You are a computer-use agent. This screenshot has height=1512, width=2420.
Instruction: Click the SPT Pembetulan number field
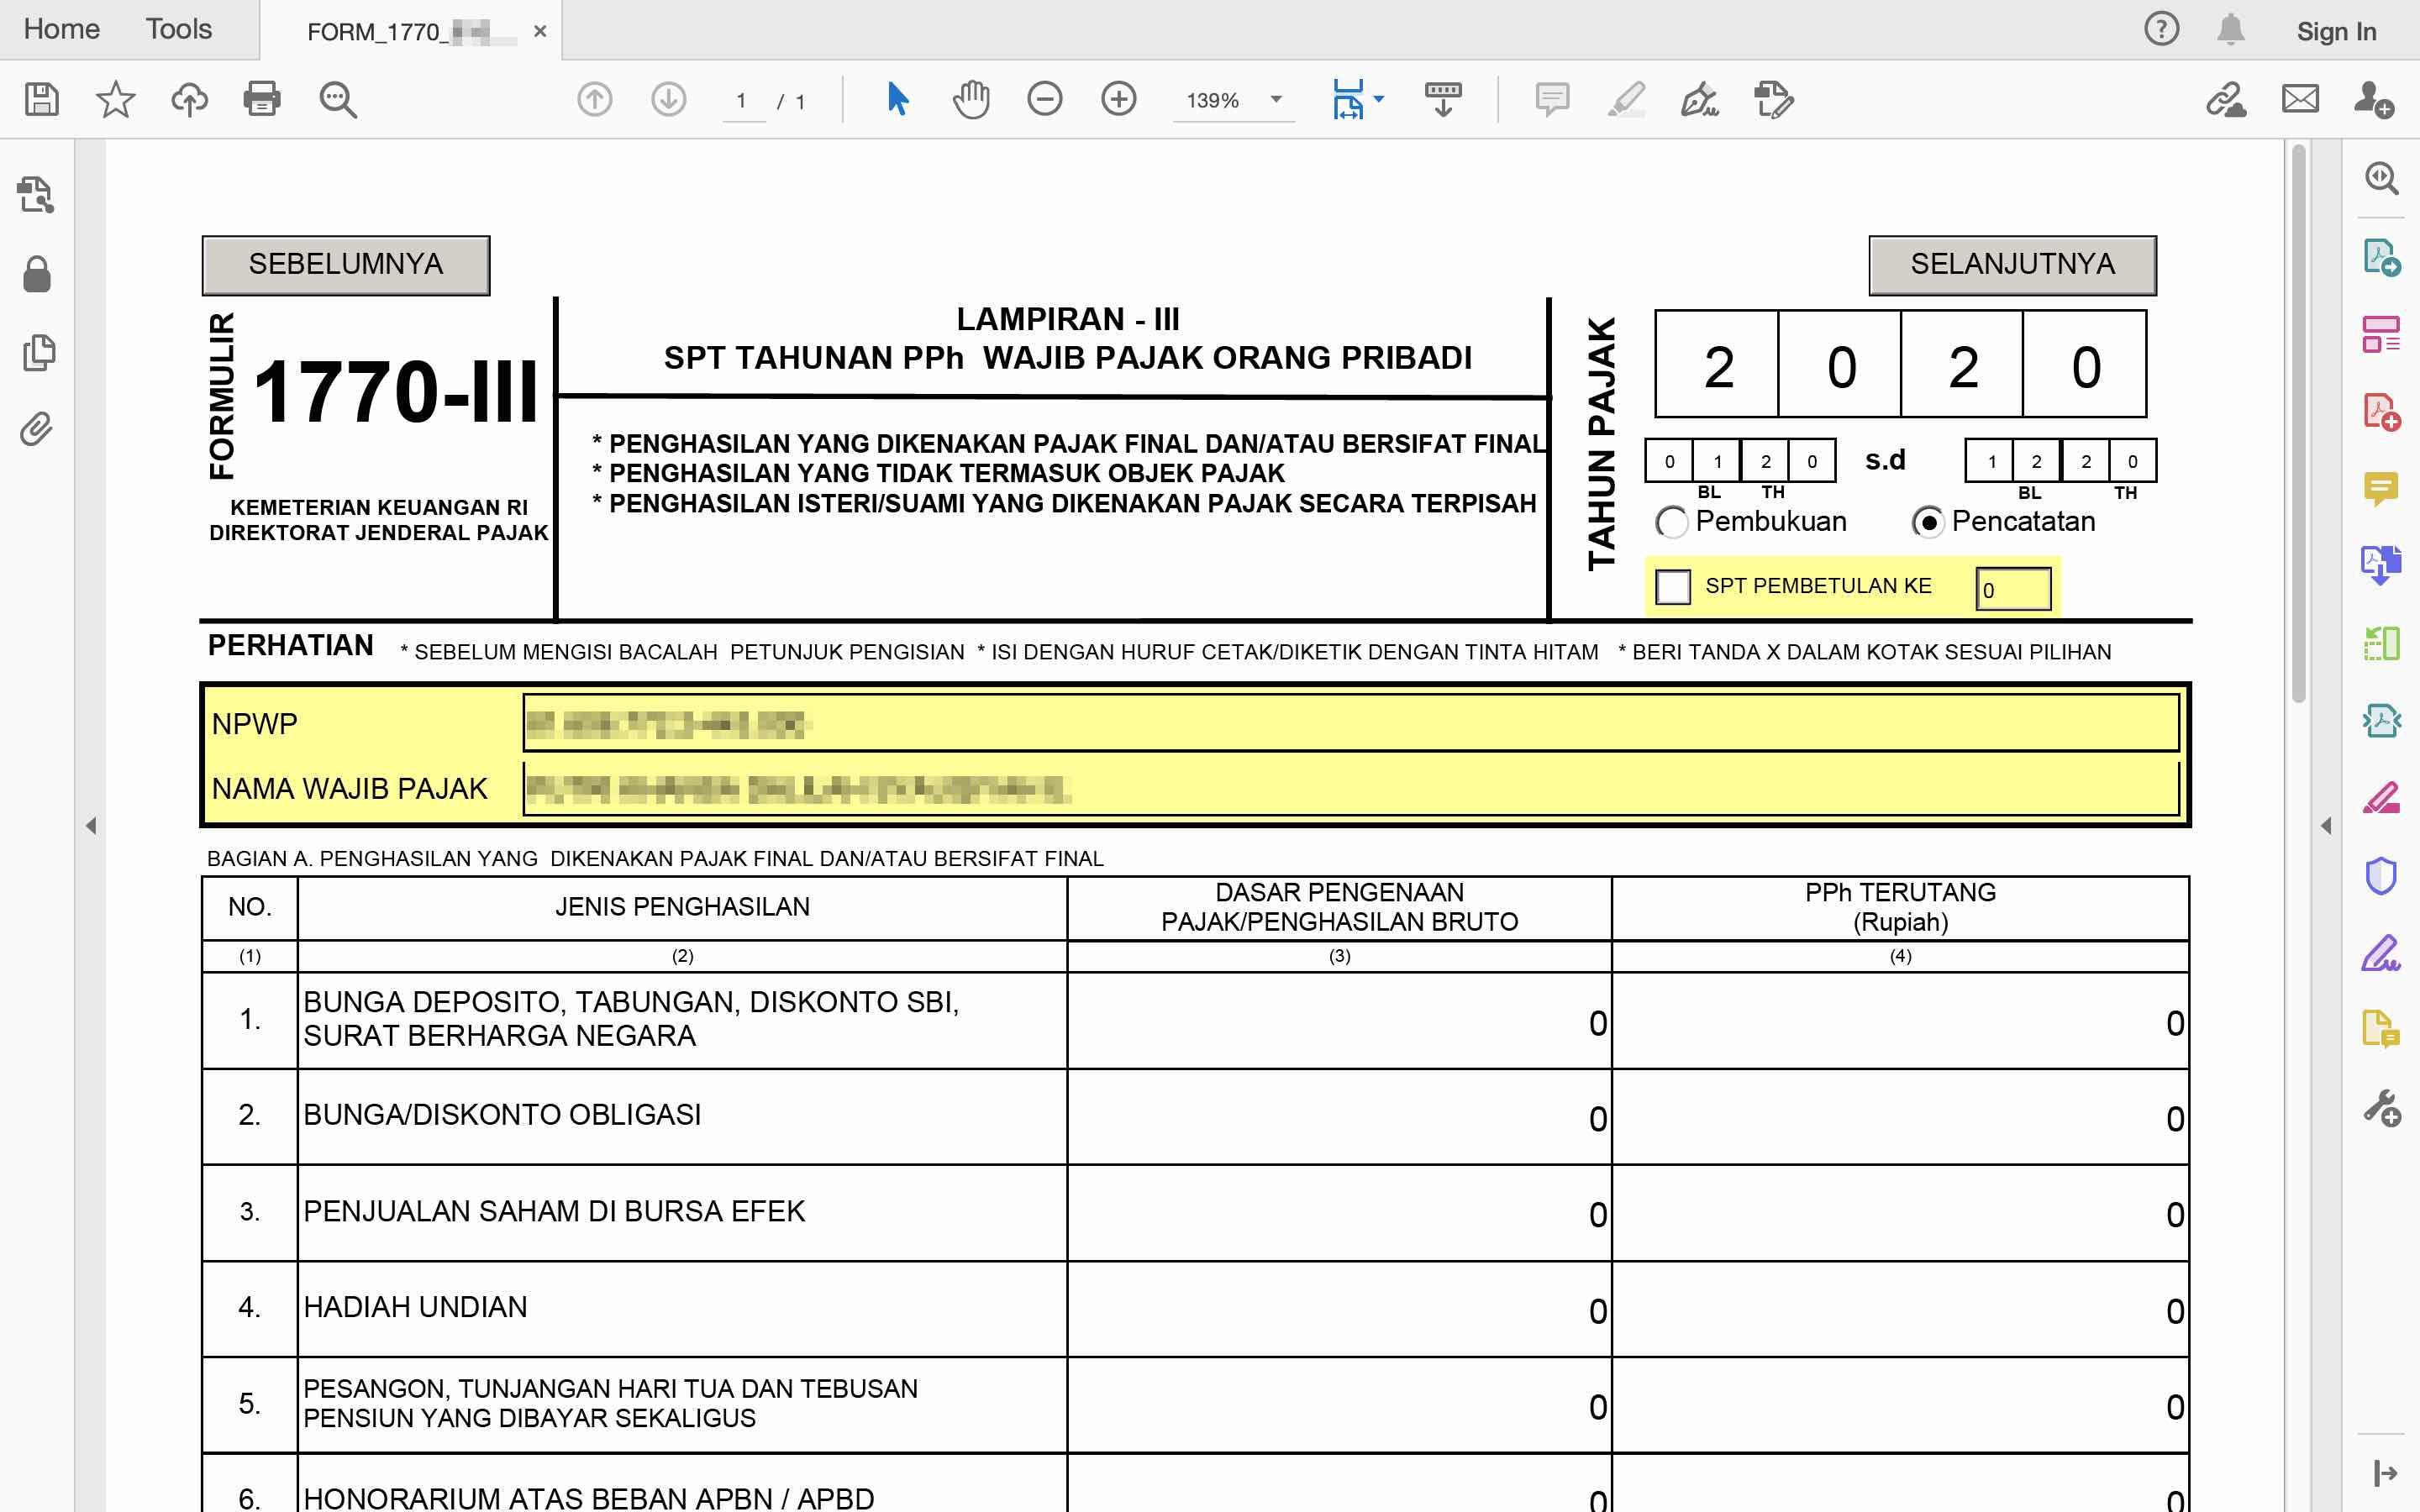2013,589
